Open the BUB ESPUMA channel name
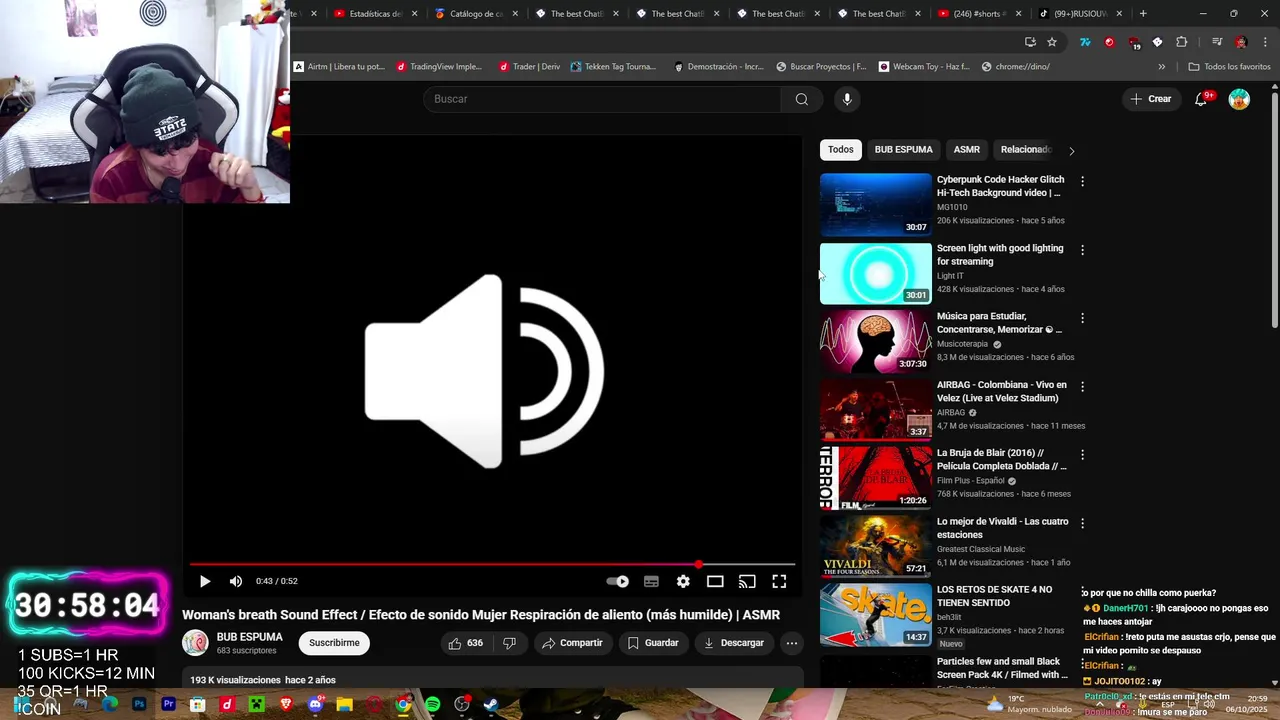 point(249,637)
